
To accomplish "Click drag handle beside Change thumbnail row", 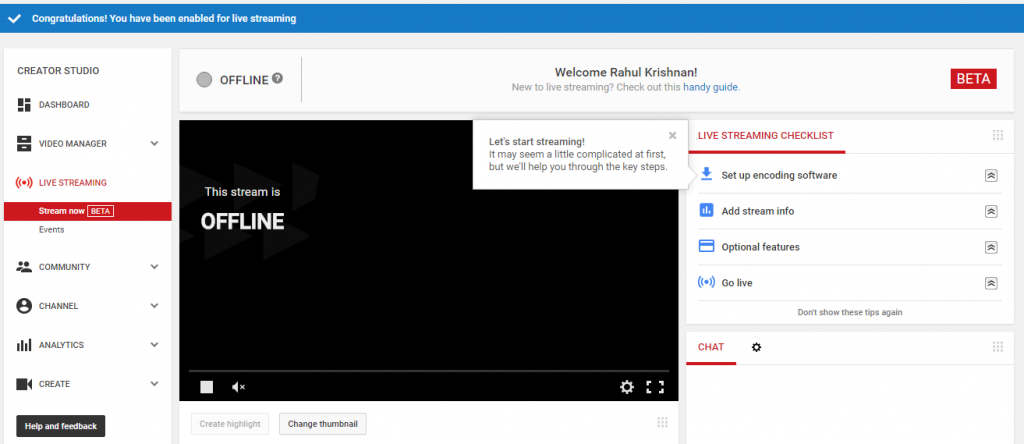I will [x=662, y=422].
